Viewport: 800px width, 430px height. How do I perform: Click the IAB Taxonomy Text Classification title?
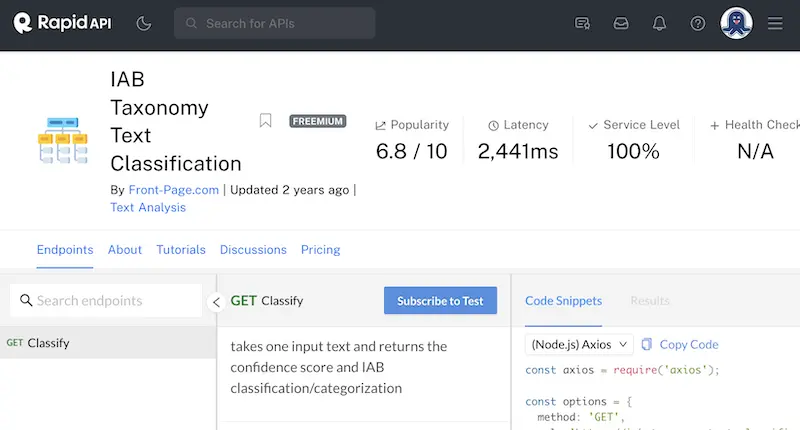tap(176, 121)
